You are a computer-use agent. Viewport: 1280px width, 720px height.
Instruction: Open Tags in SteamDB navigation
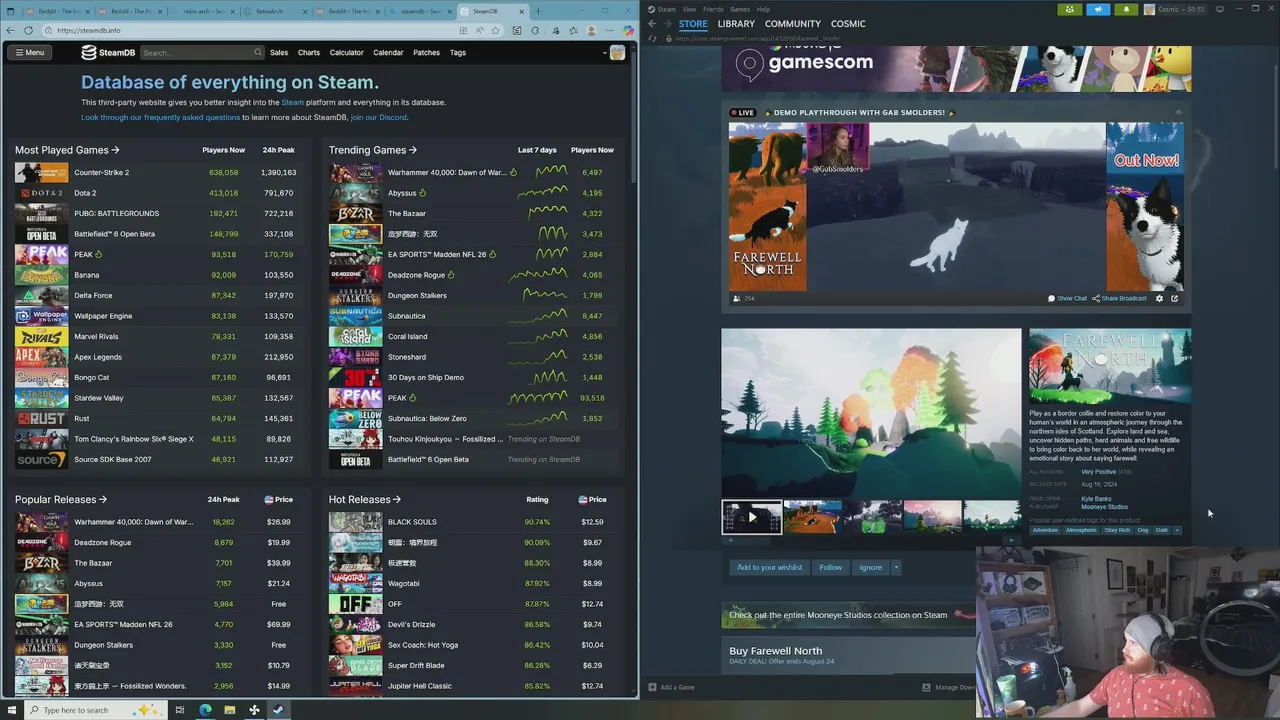click(x=458, y=52)
